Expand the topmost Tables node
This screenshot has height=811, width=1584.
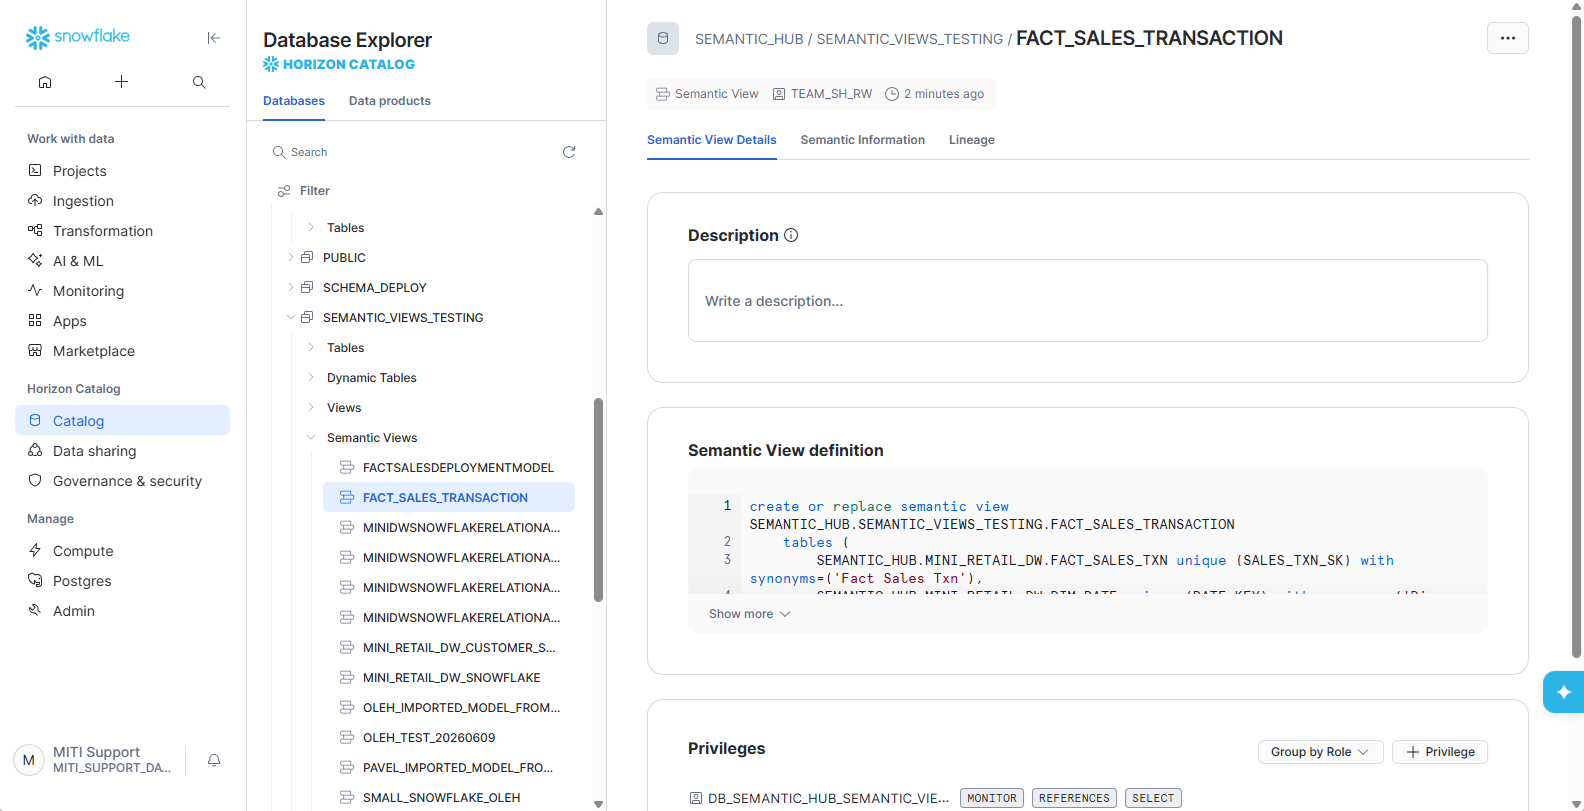point(311,227)
